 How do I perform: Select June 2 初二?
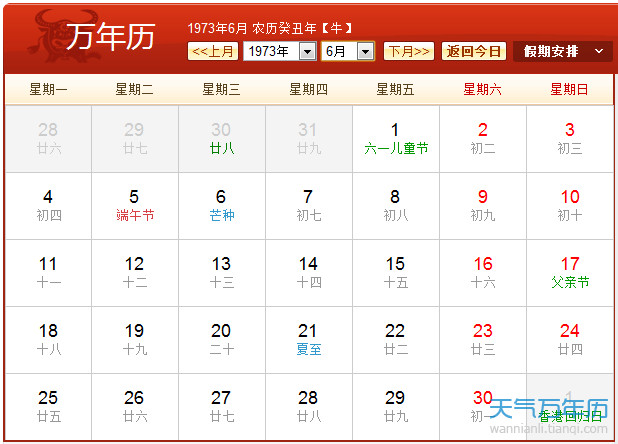pyautogui.click(x=483, y=139)
